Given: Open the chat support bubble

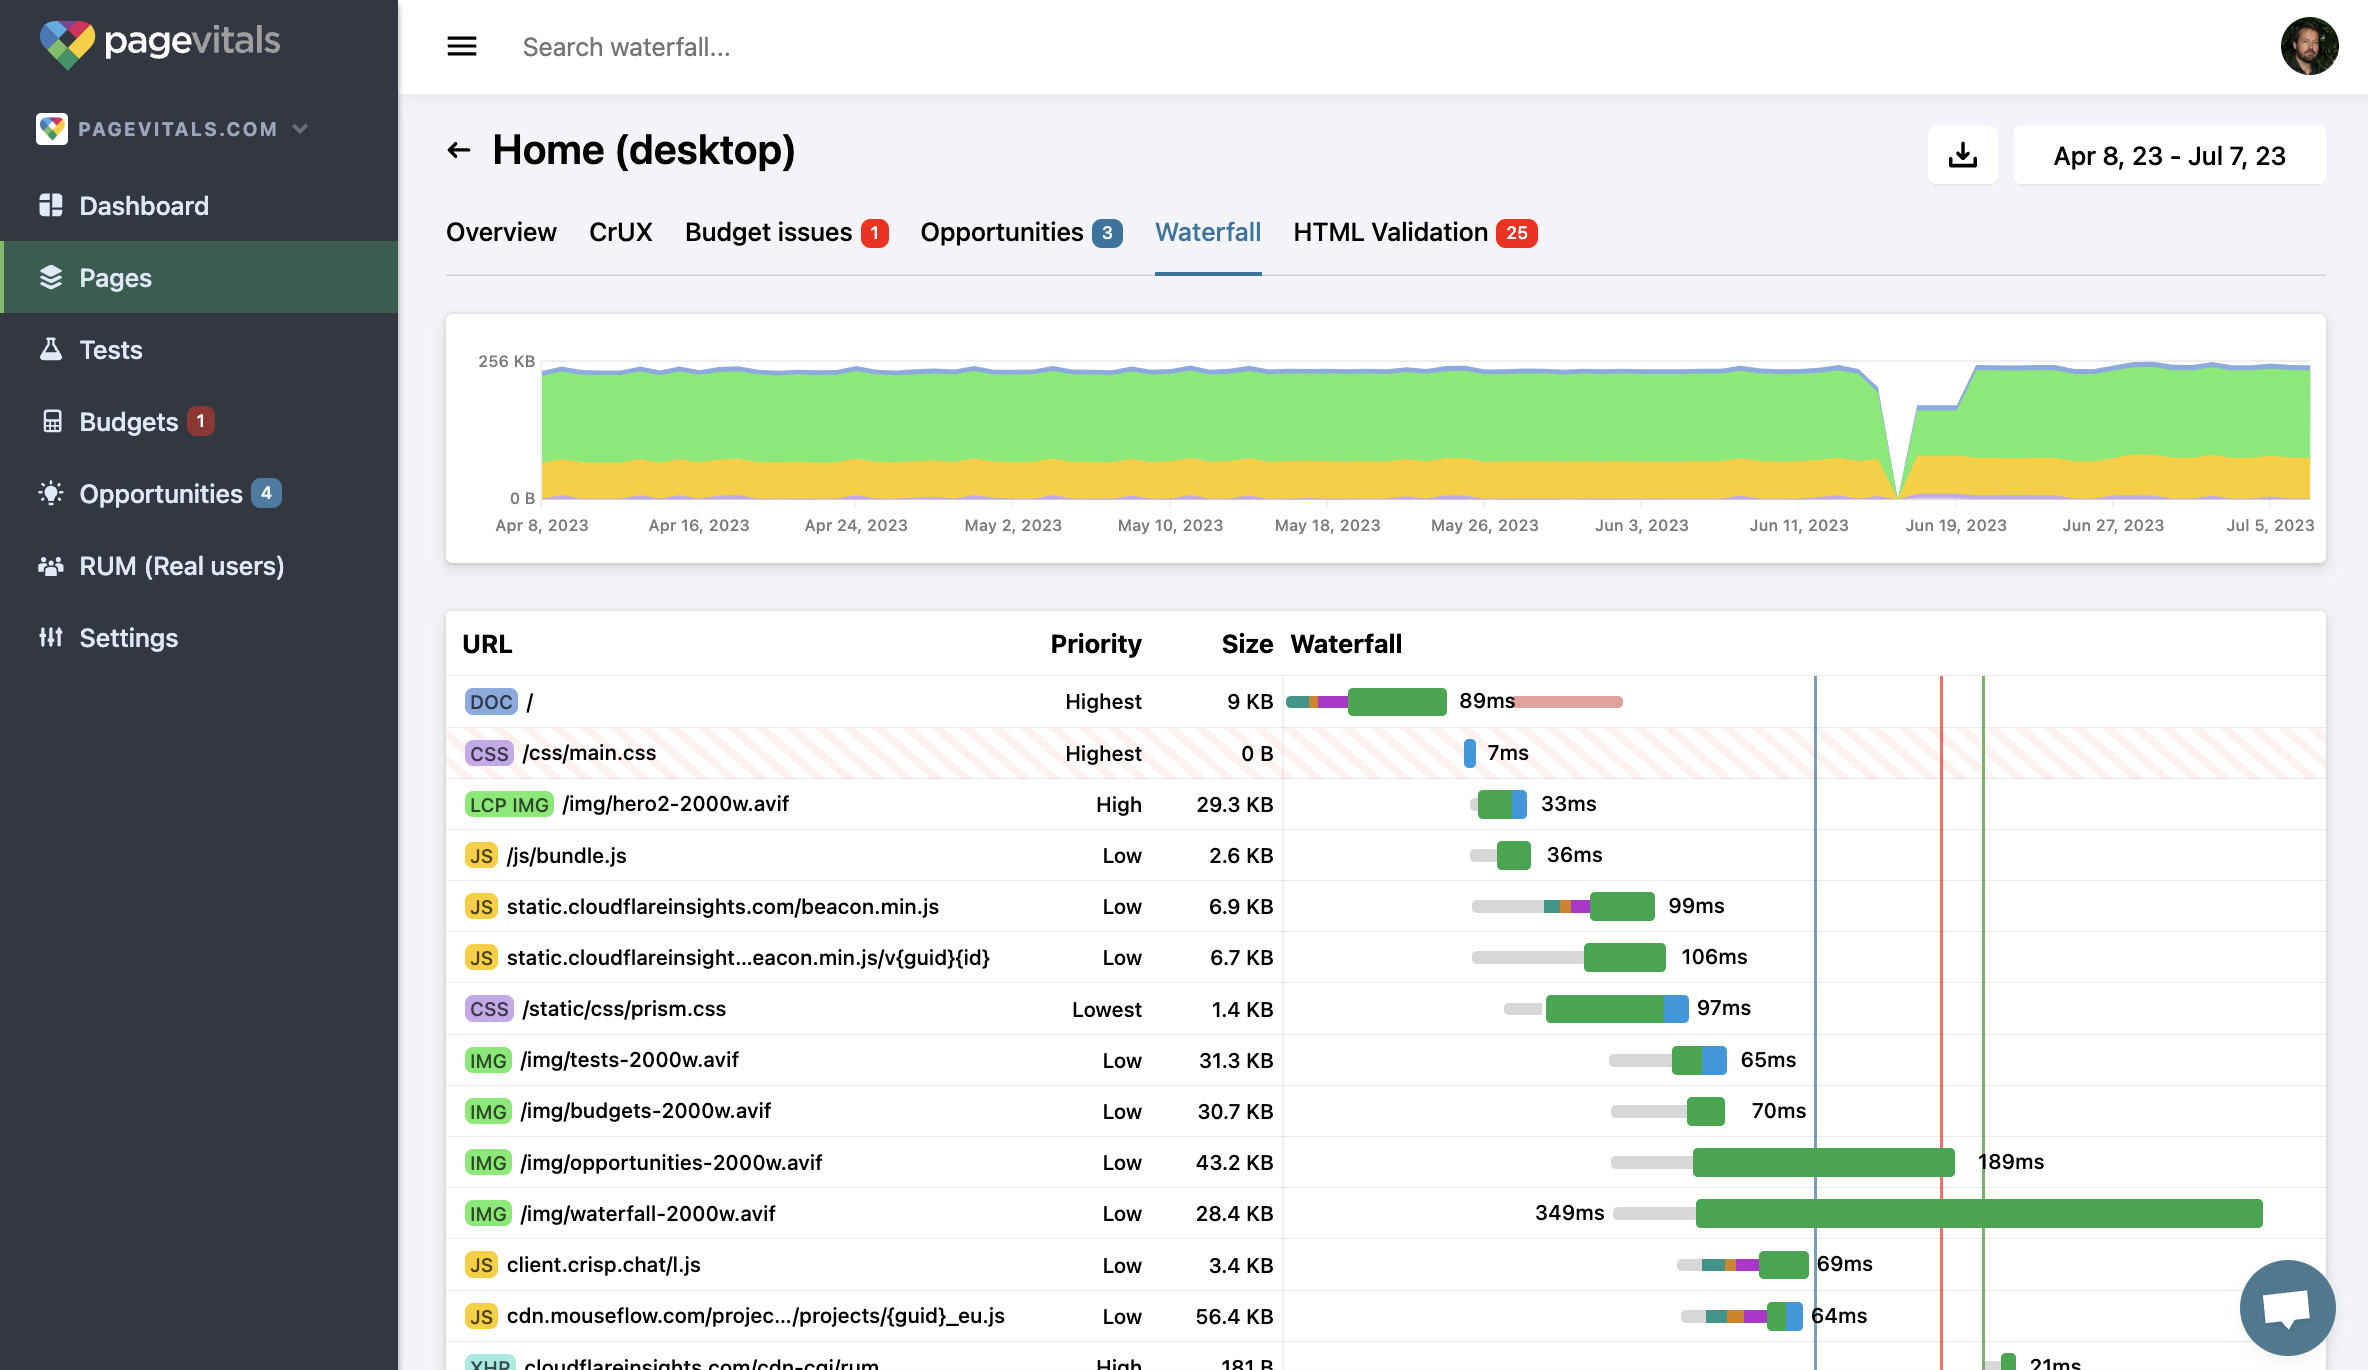Looking at the screenshot, I should coord(2286,1306).
